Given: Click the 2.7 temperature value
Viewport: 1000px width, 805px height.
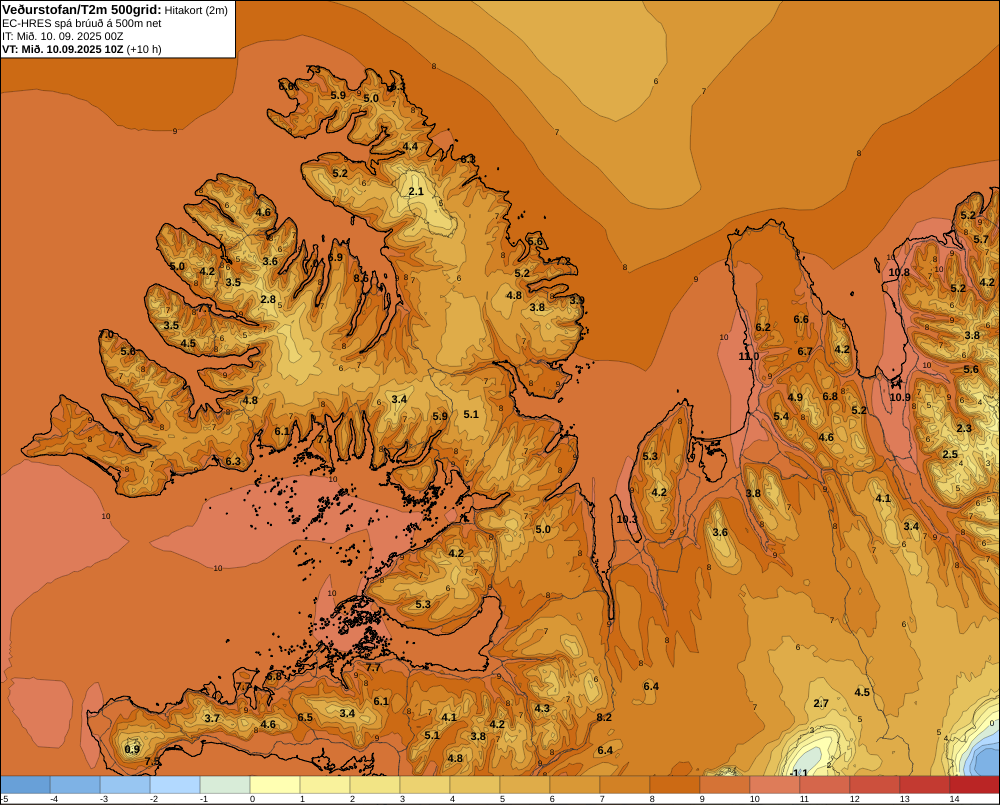Looking at the screenshot, I should click(821, 703).
